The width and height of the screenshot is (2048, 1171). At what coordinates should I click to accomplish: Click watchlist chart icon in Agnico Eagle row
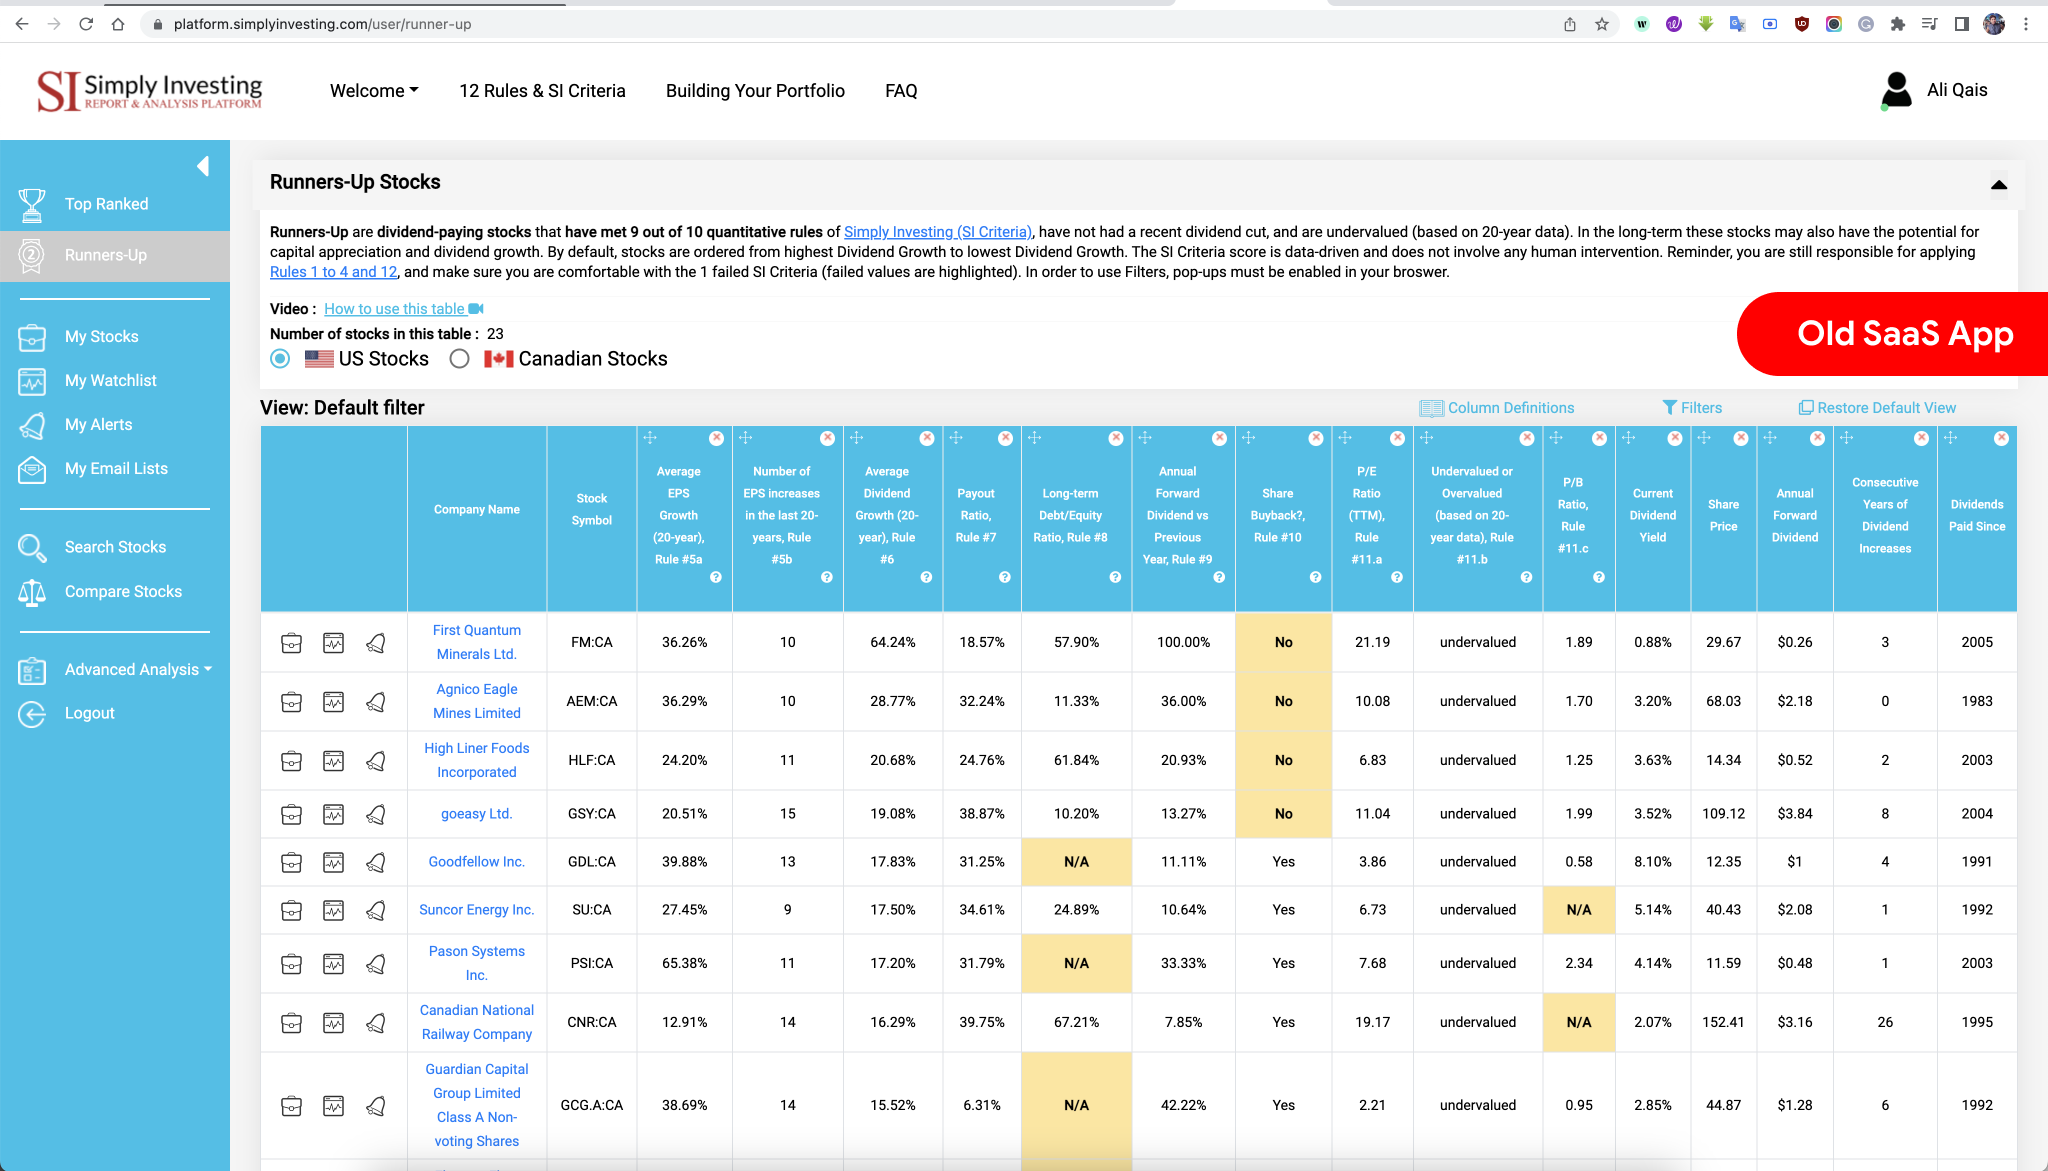(x=333, y=702)
